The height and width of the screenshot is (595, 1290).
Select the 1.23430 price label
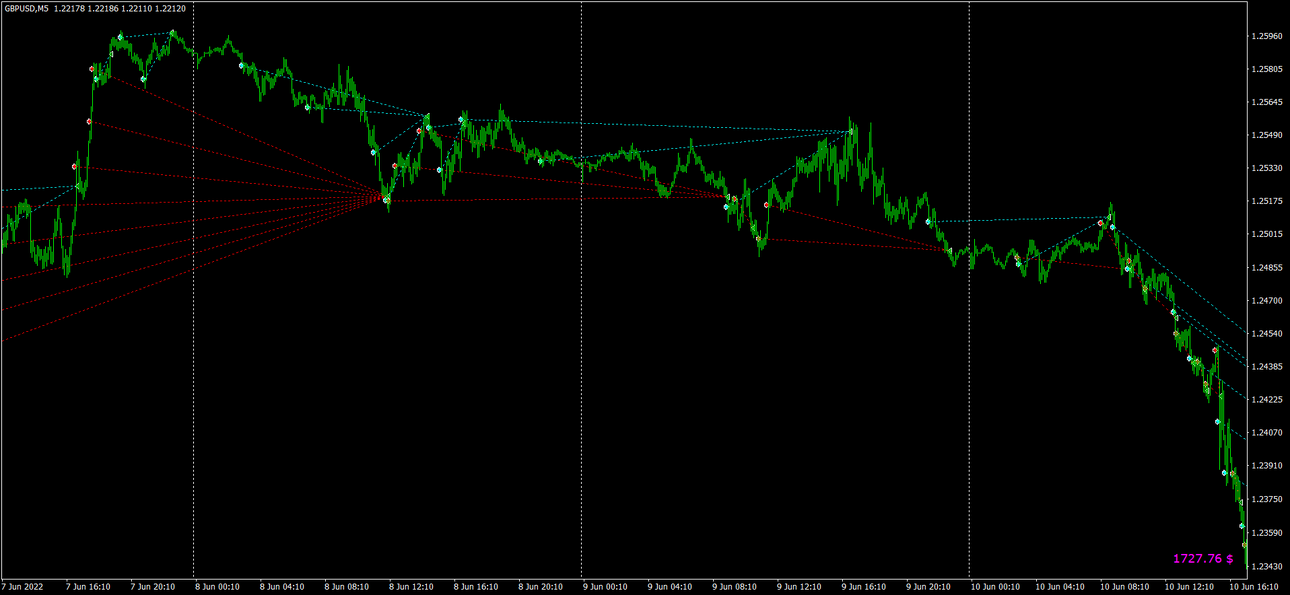point(1267,566)
